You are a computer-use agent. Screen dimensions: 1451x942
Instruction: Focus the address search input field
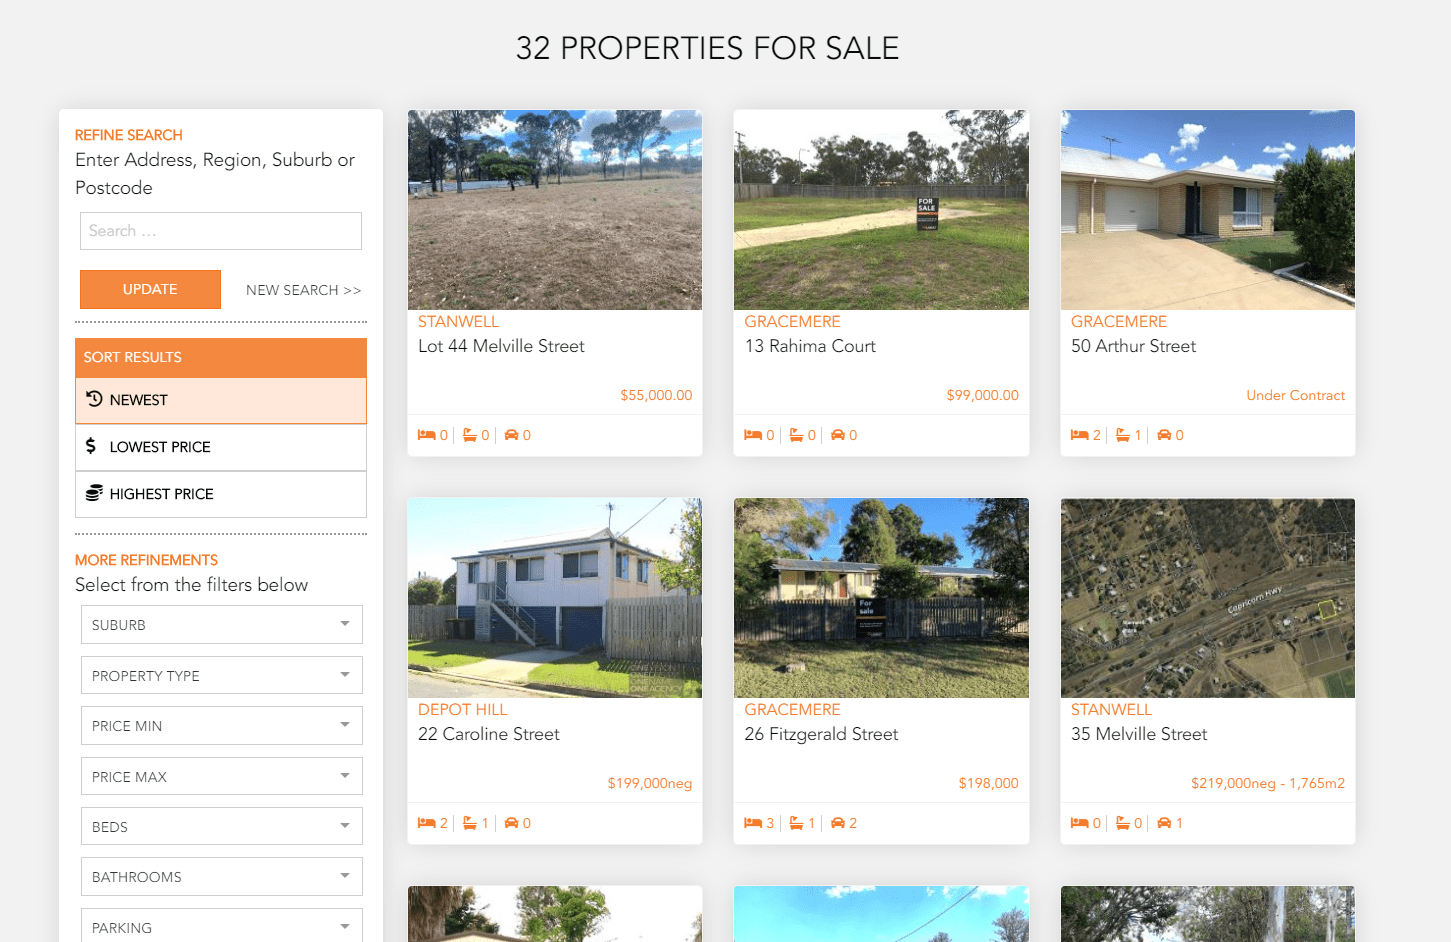221,231
